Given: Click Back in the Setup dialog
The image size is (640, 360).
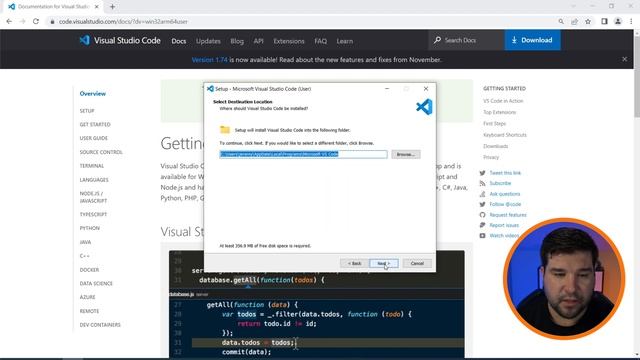Looking at the screenshot, I should [354, 263].
